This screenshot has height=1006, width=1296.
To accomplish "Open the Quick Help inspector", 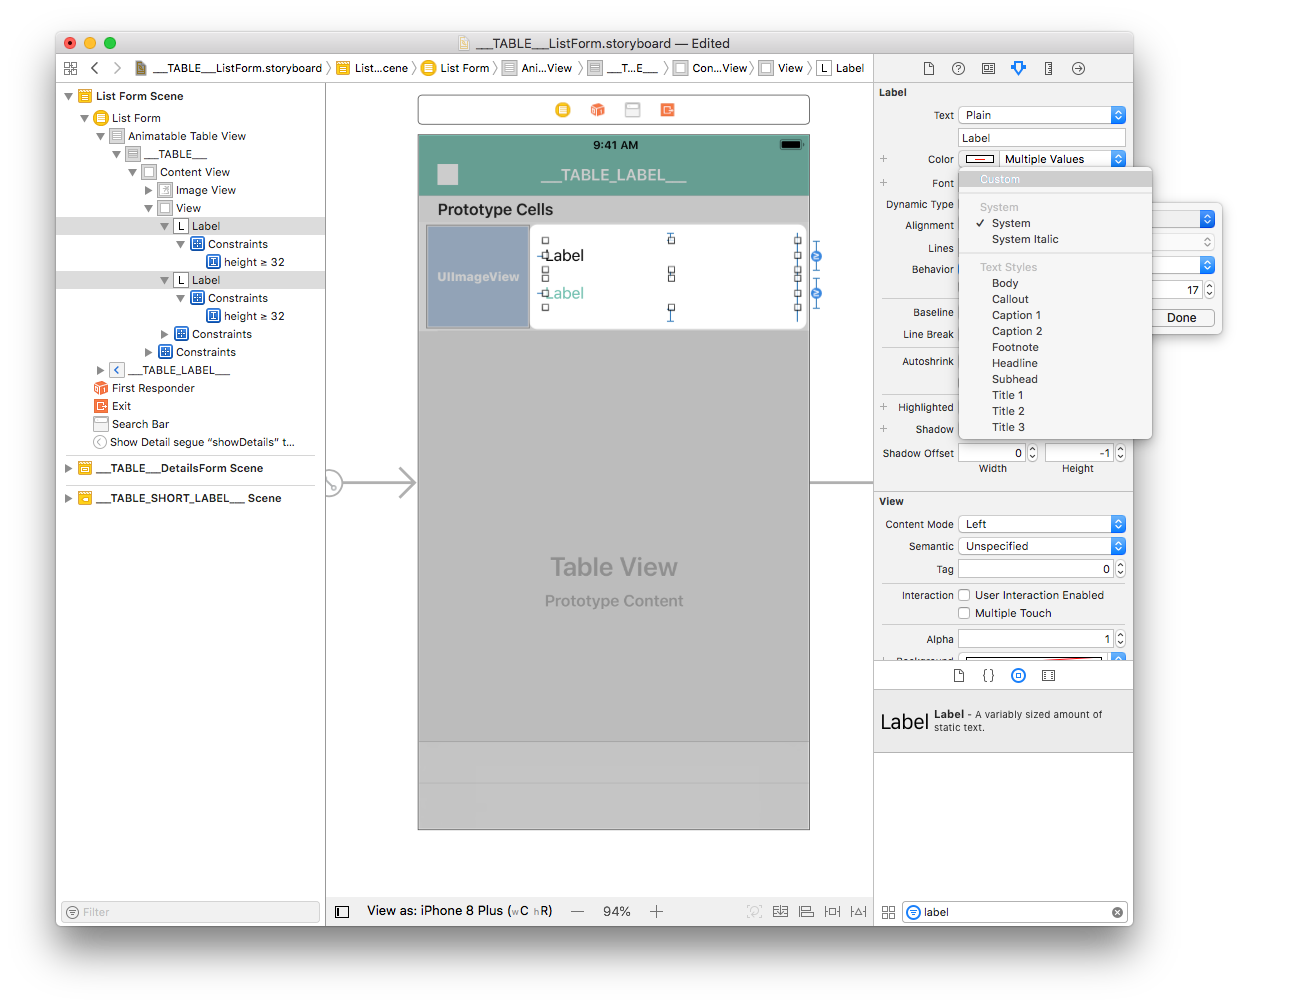I will pos(958,68).
